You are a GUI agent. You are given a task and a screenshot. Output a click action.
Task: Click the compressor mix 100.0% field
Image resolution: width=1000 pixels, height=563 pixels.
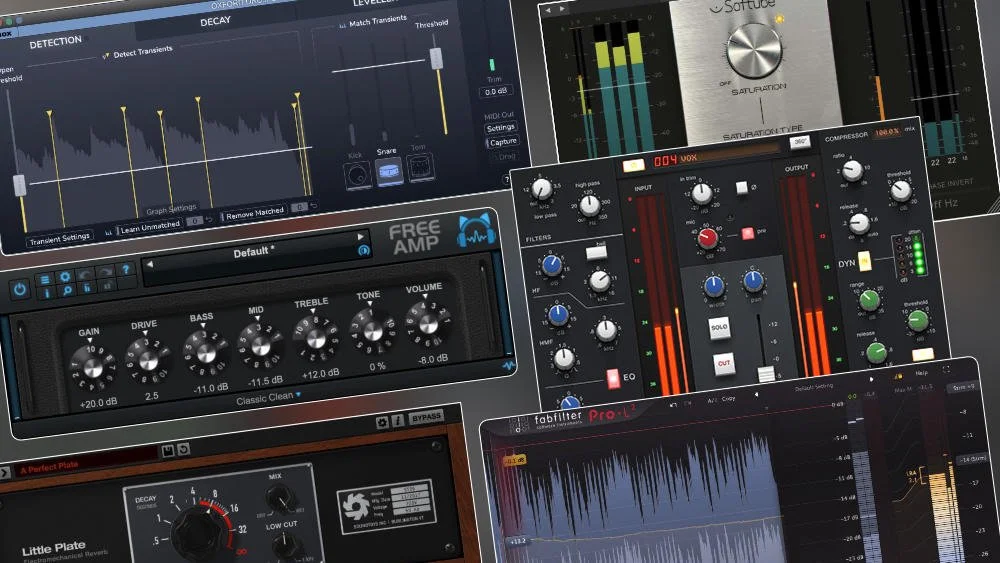pos(887,132)
